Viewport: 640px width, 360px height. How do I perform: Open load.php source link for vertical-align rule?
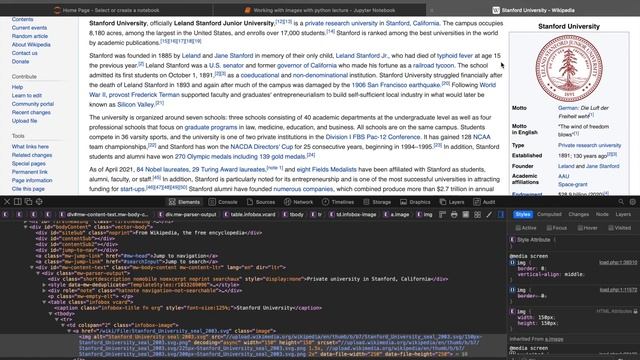click(618, 262)
